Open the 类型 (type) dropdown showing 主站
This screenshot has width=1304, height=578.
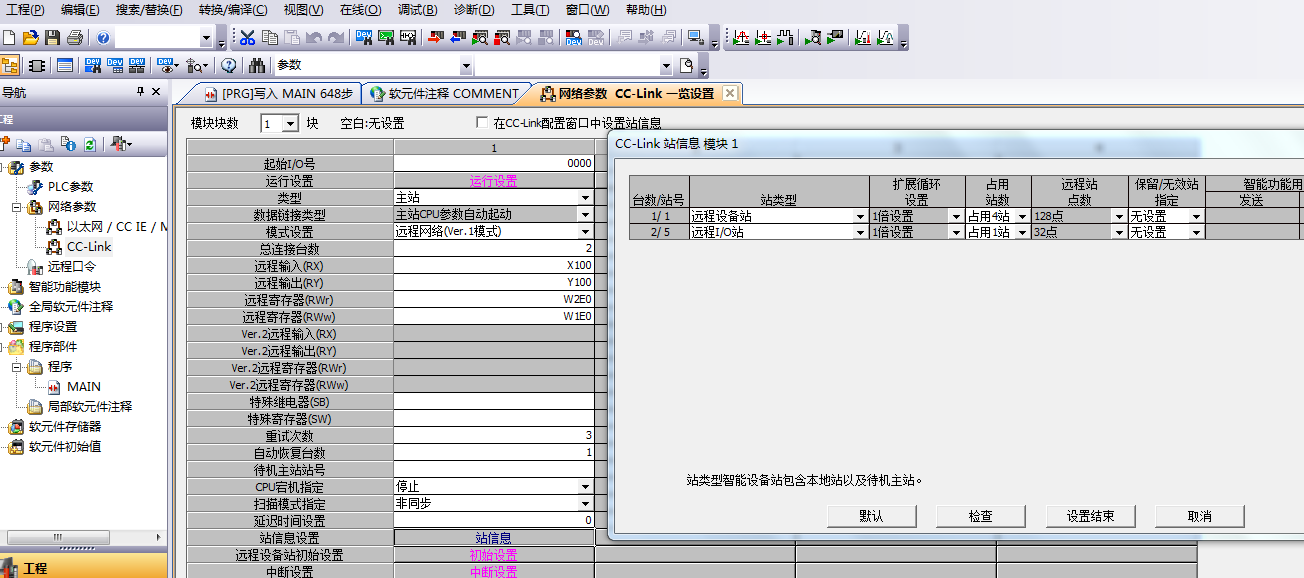(585, 198)
